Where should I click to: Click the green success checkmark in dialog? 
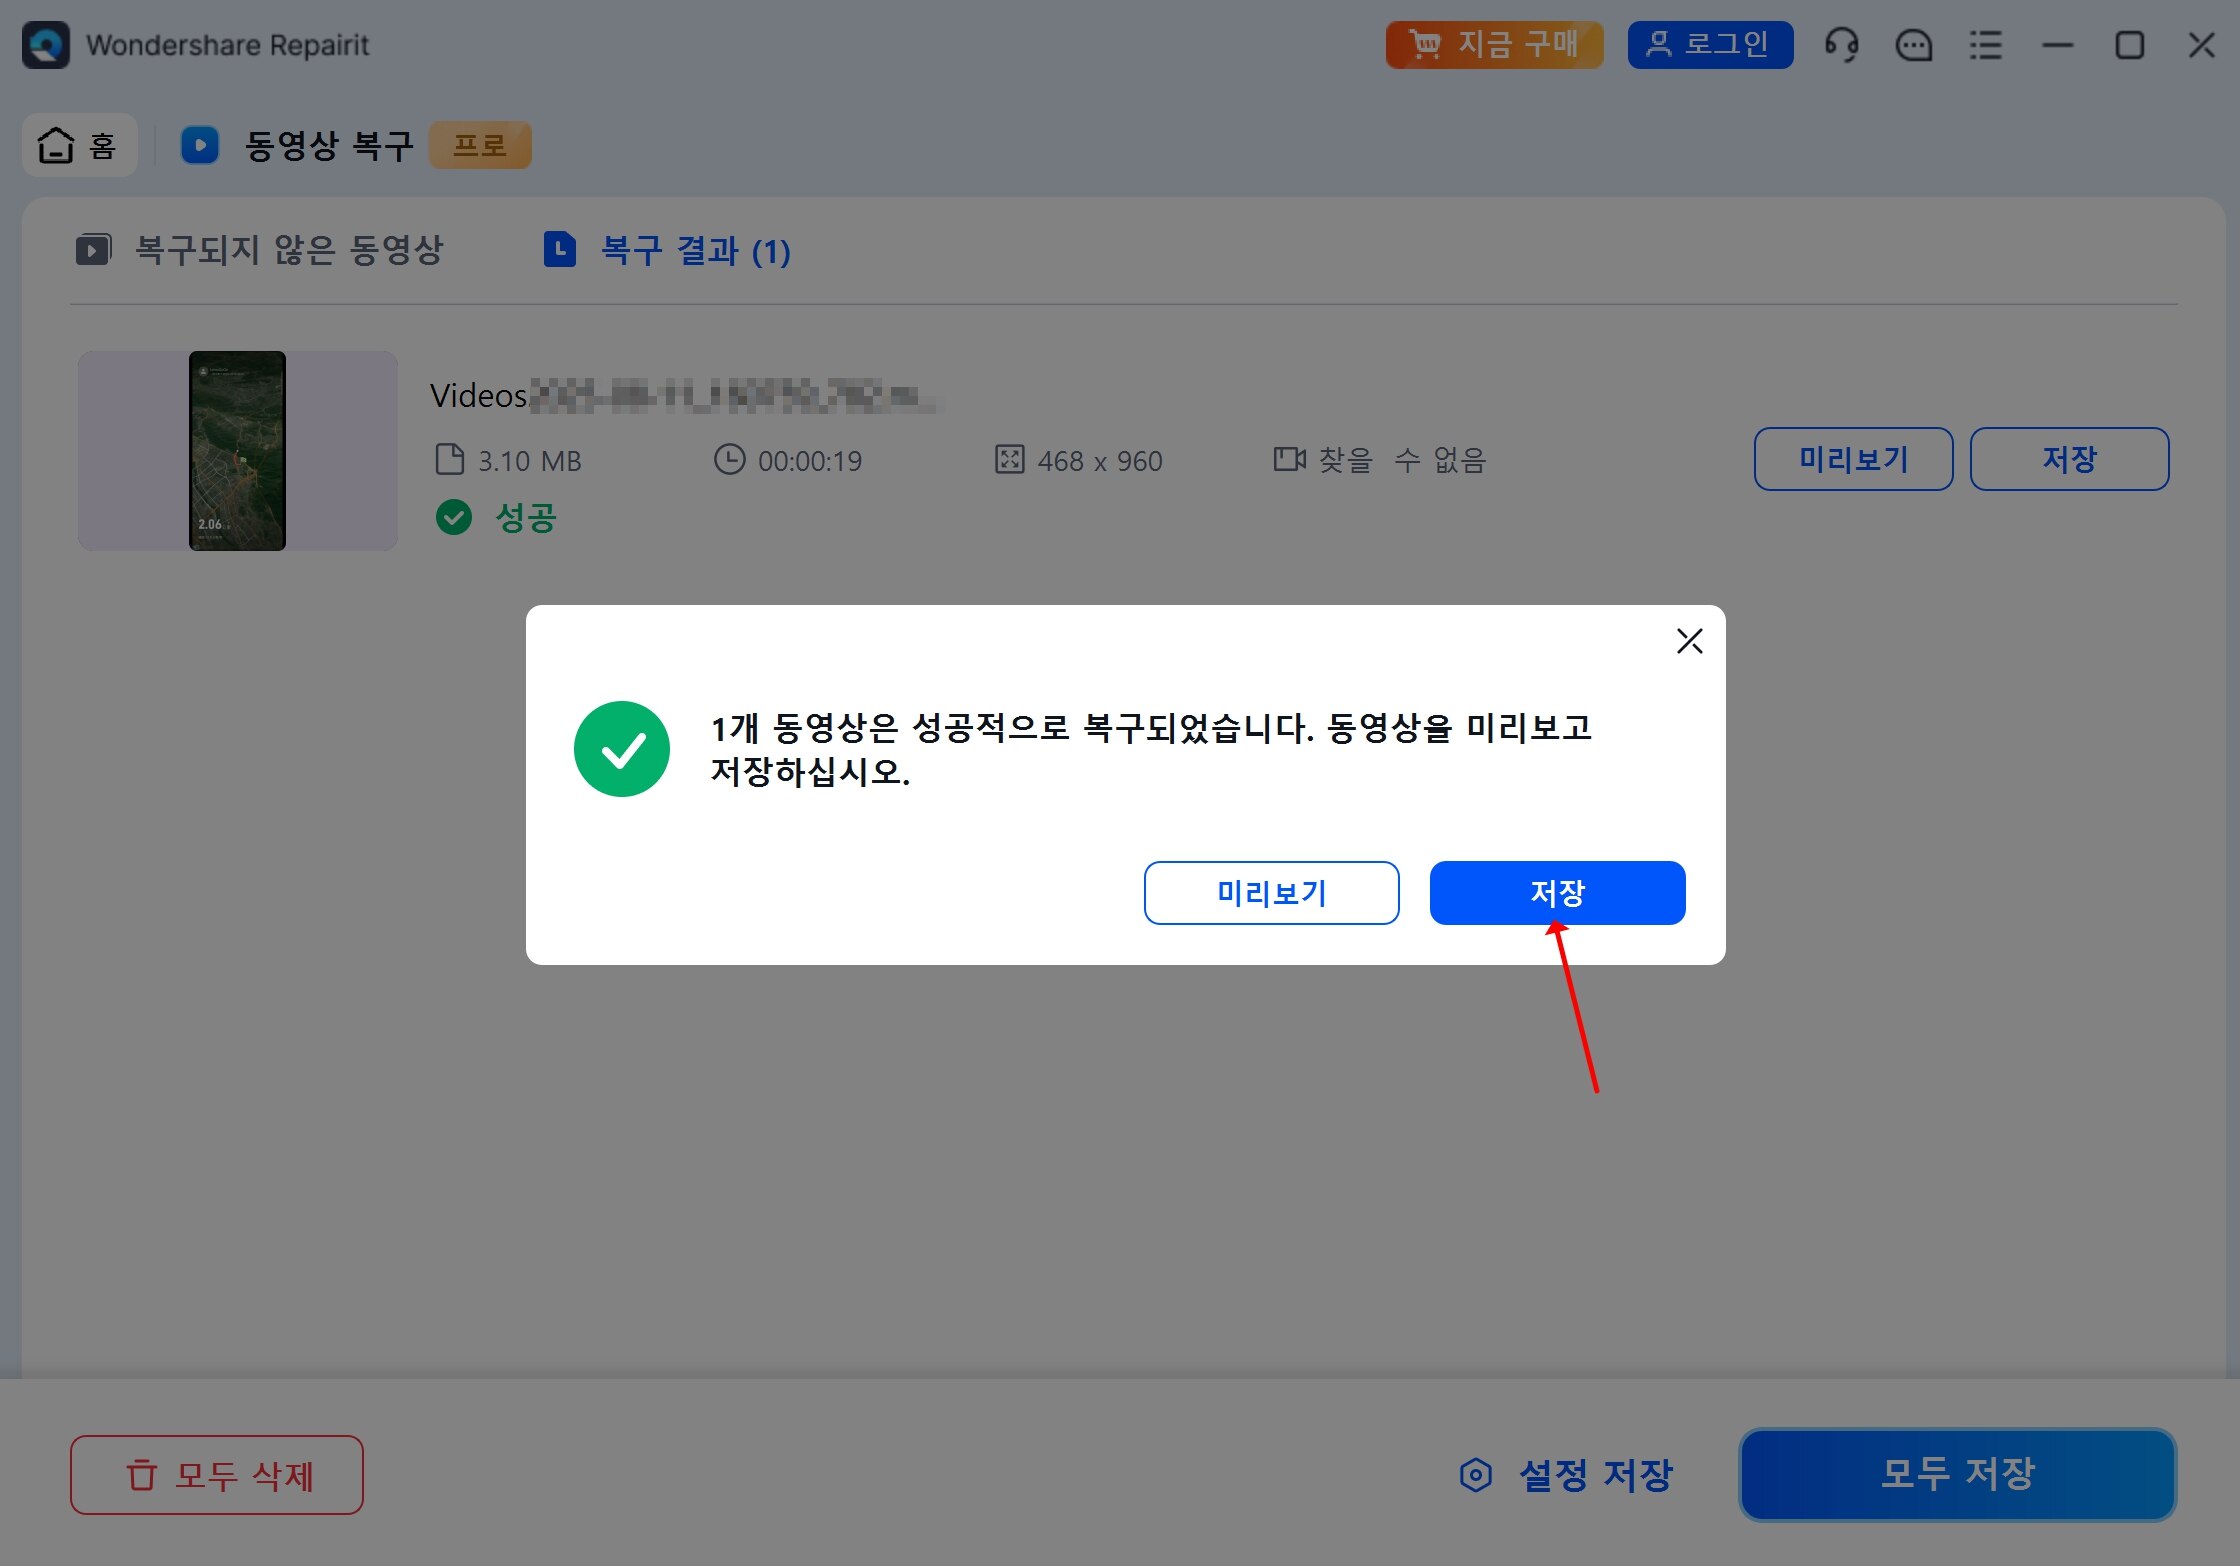(622, 749)
